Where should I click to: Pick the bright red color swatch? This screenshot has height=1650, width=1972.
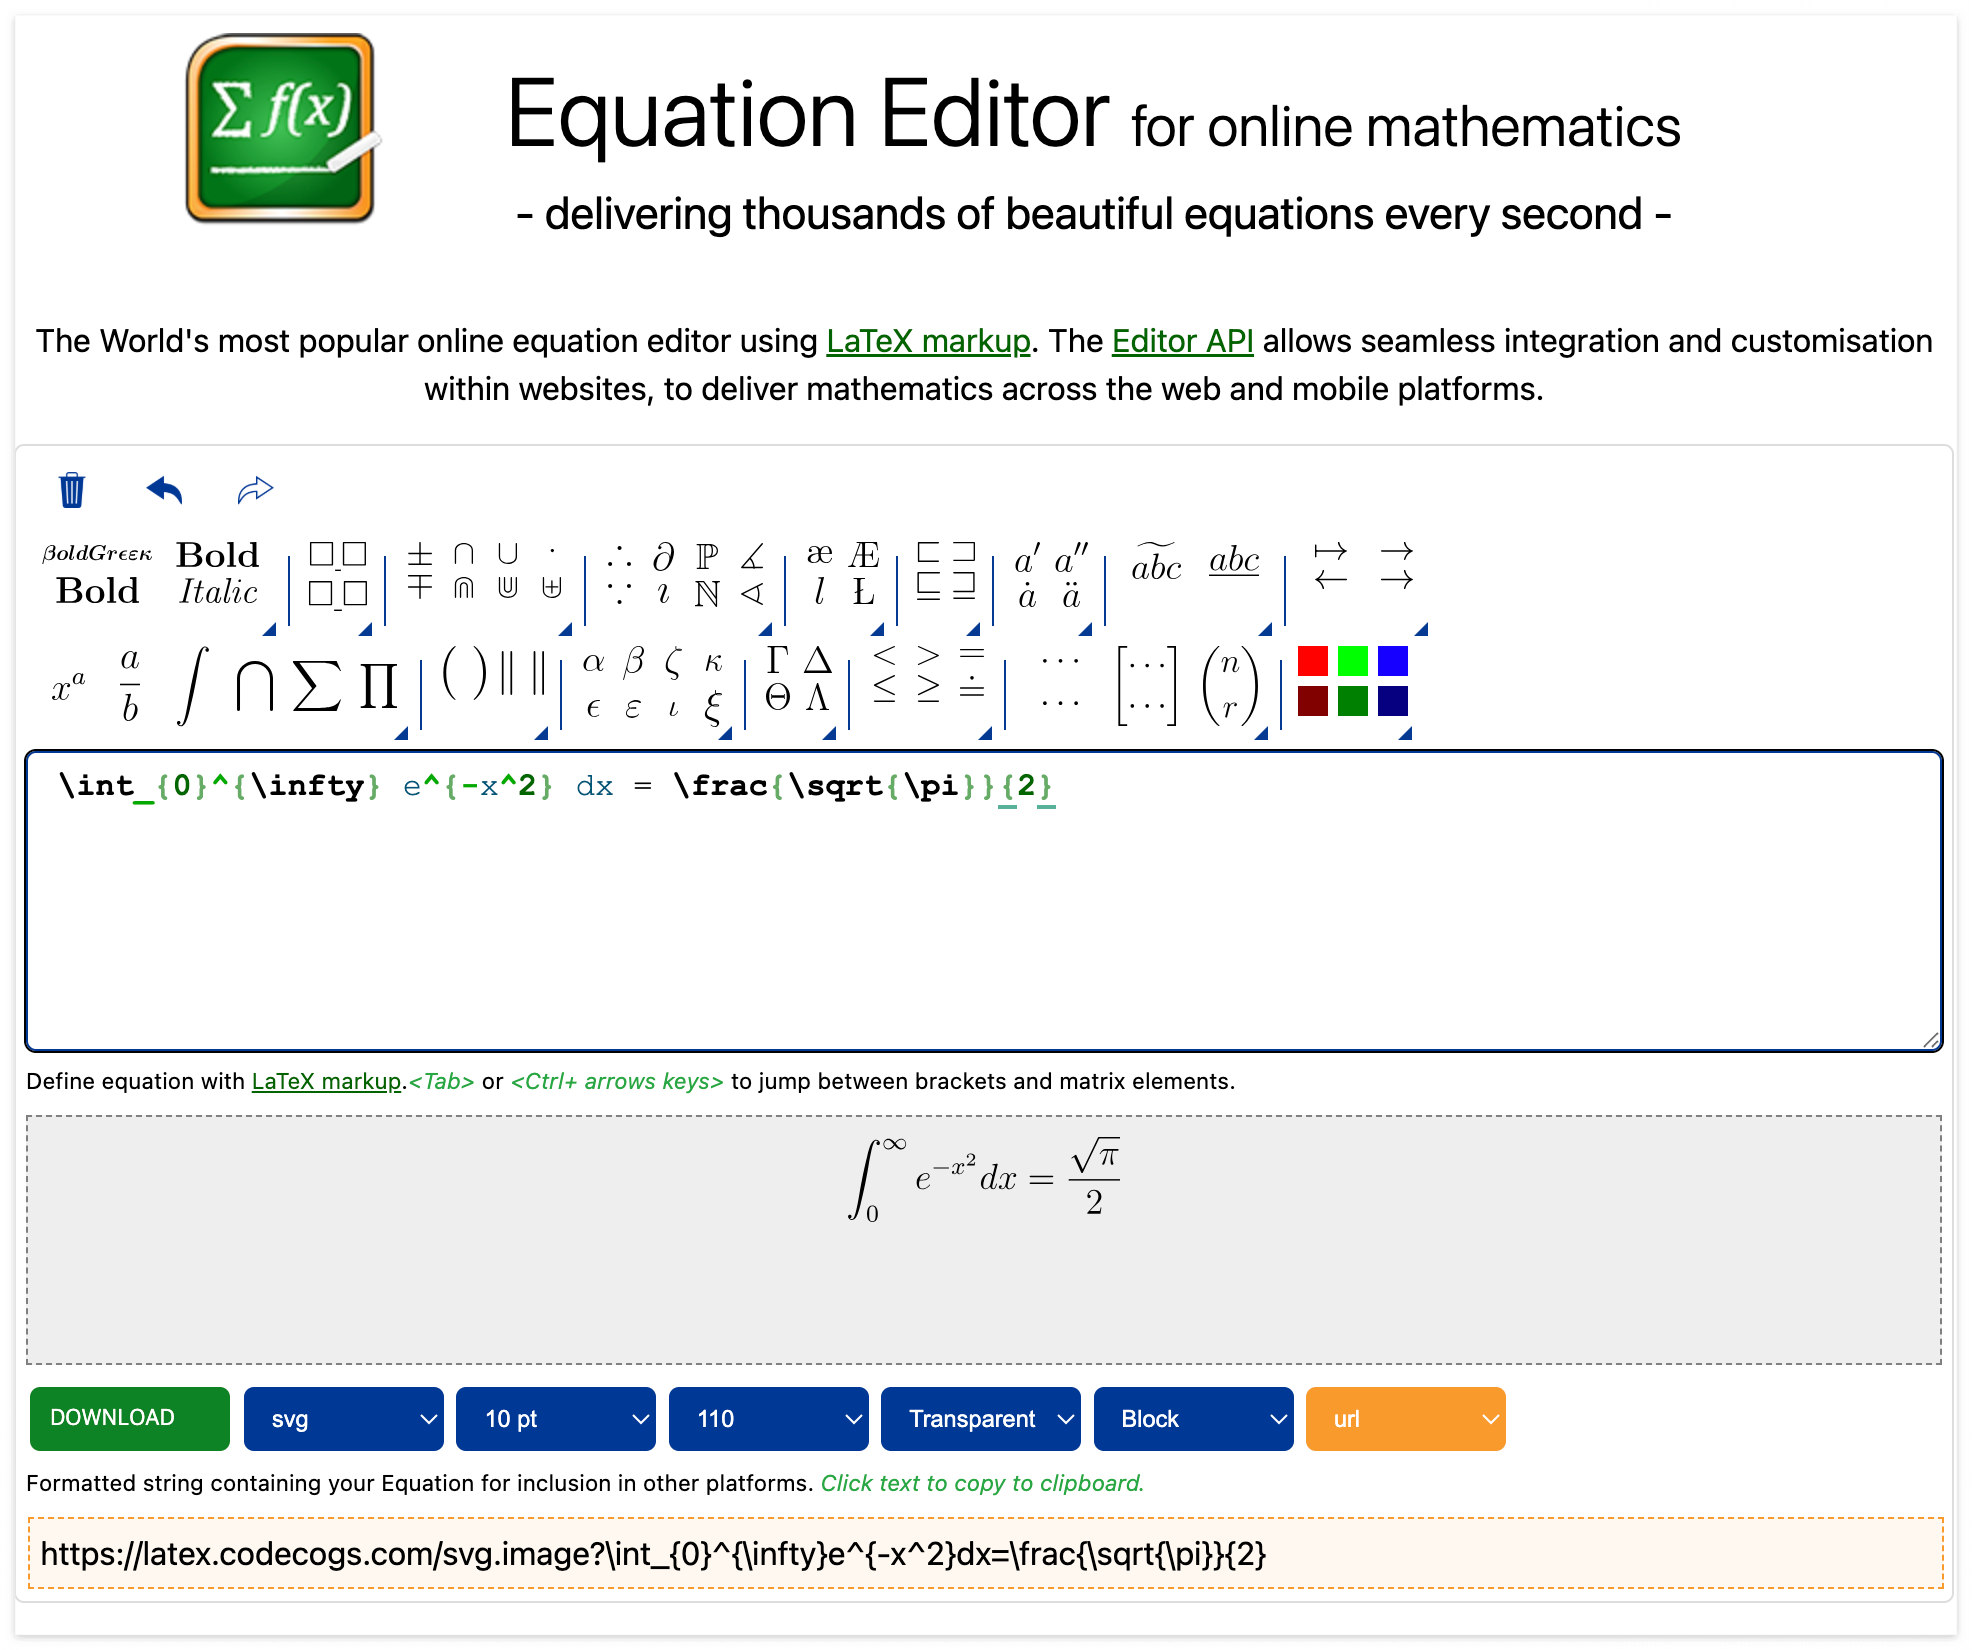[x=1312, y=661]
